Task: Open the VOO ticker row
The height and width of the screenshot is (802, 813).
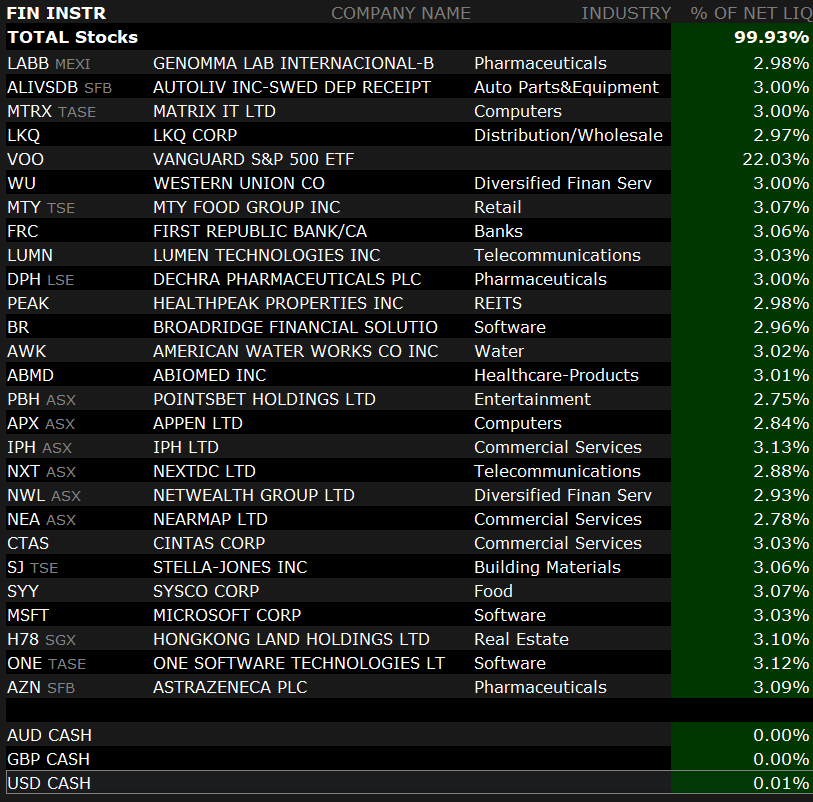Action: click(409, 159)
